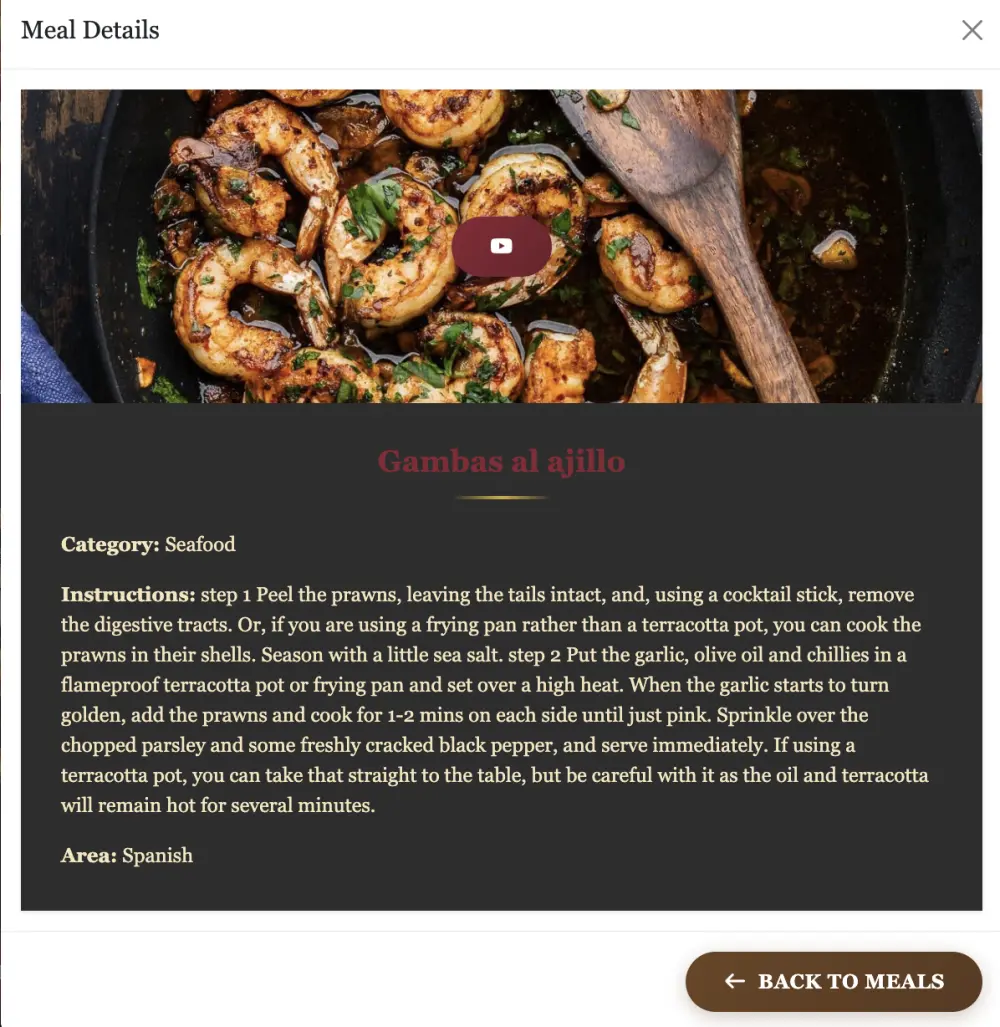Click the "step 1" text in instructions
This screenshot has width=1000, height=1027.
(226, 595)
